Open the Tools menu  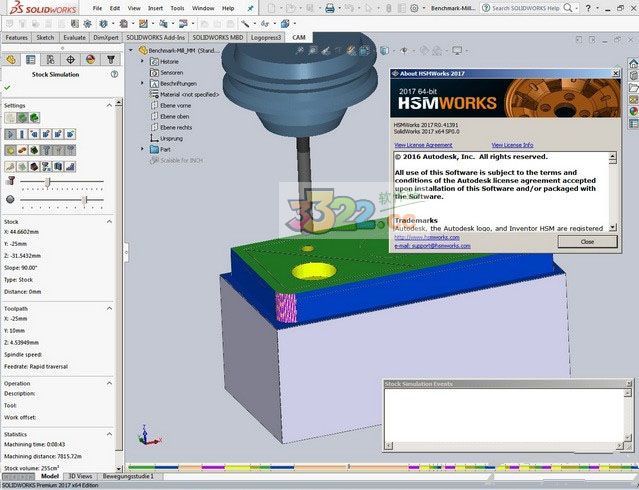(177, 8)
